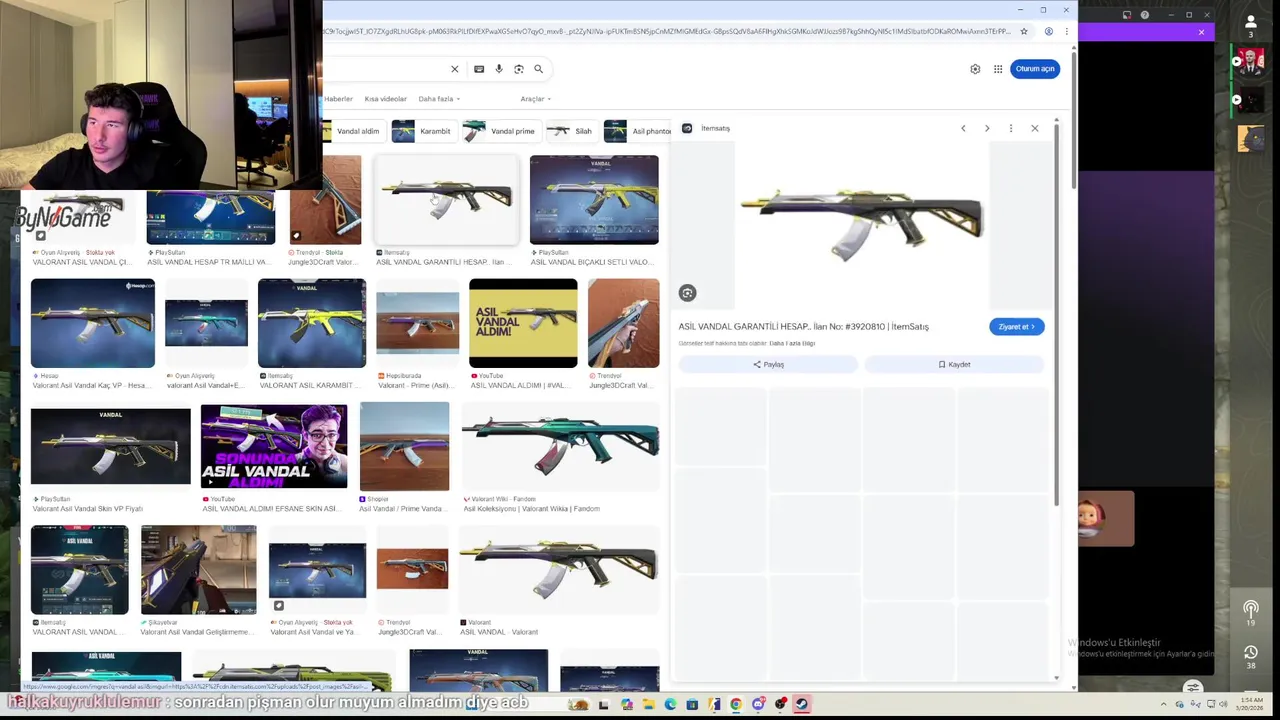Open preview panel more options menu

(1011, 128)
